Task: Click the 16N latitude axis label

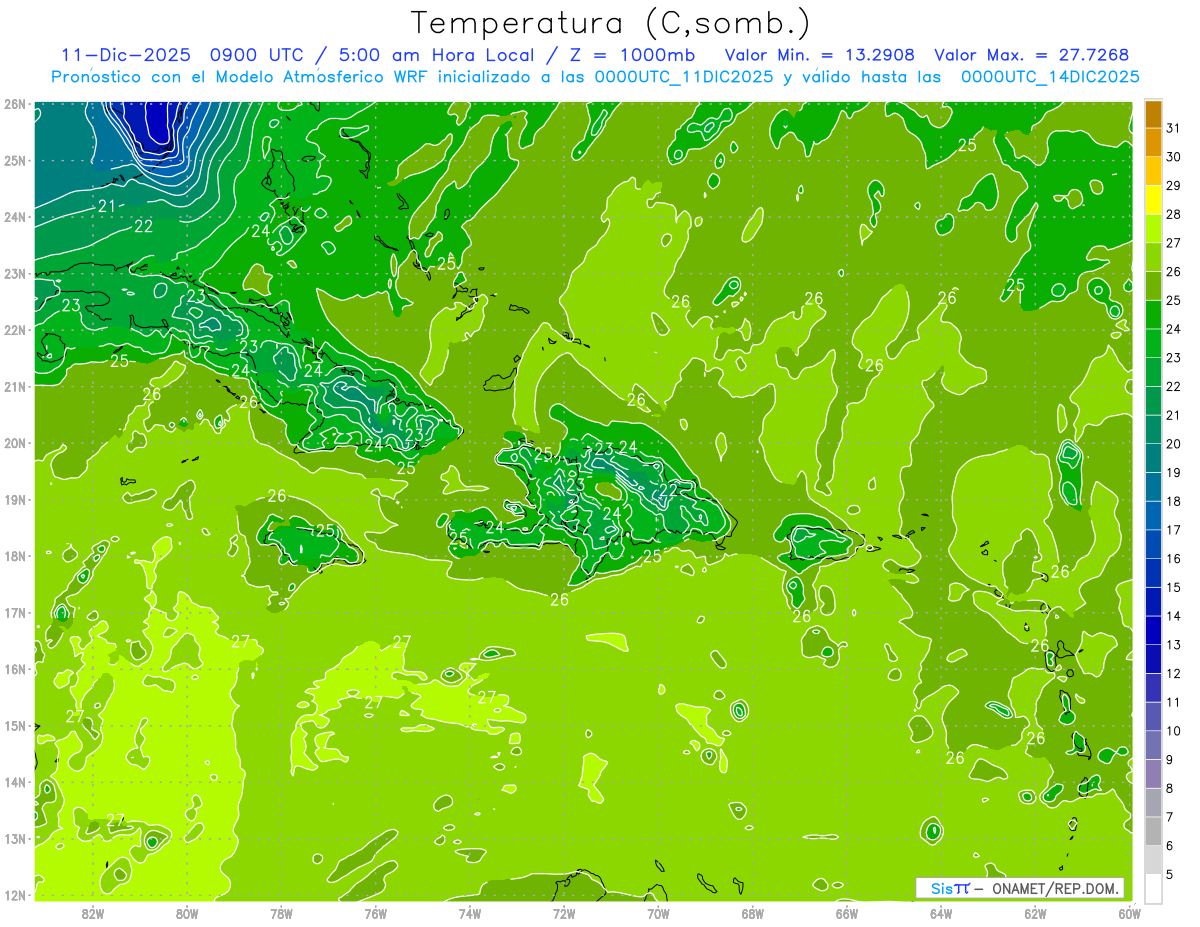Action: tap(15, 669)
